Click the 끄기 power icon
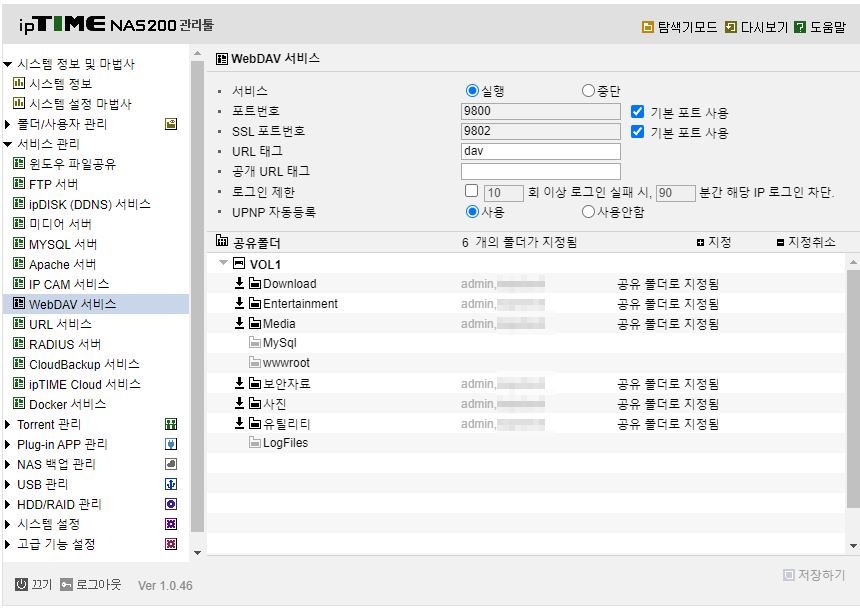860x615 pixels. click(x=21, y=585)
